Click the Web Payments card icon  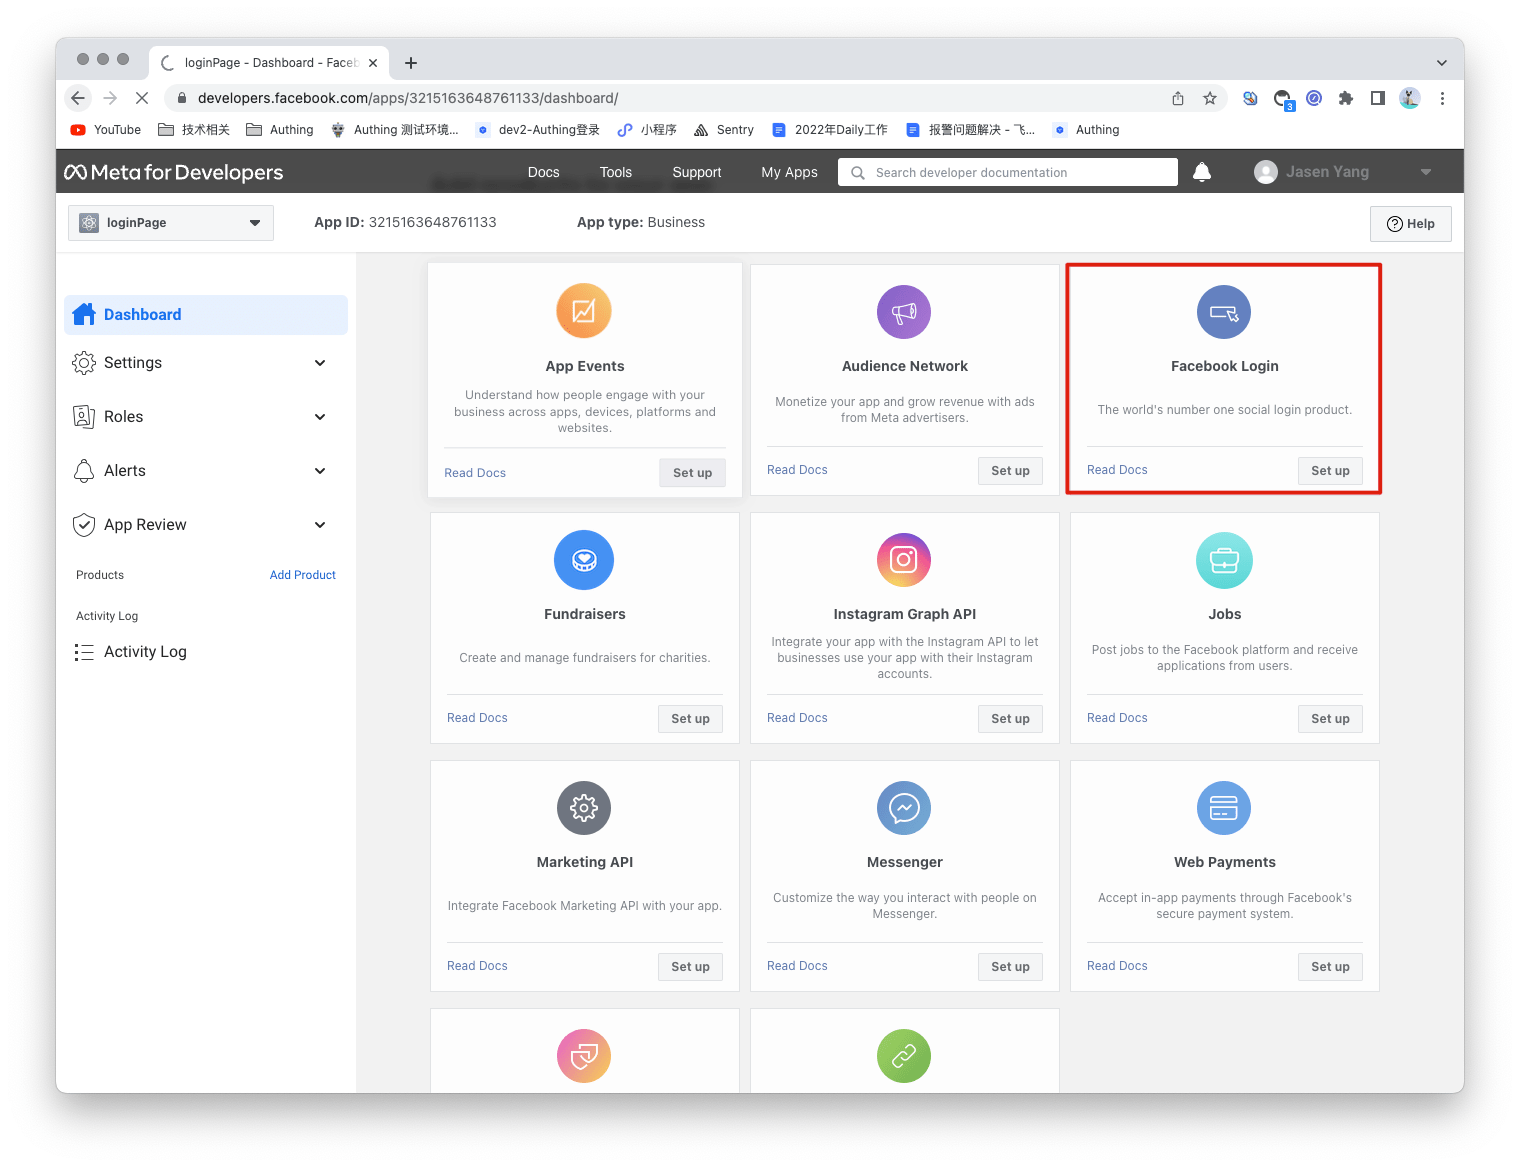coord(1224,808)
